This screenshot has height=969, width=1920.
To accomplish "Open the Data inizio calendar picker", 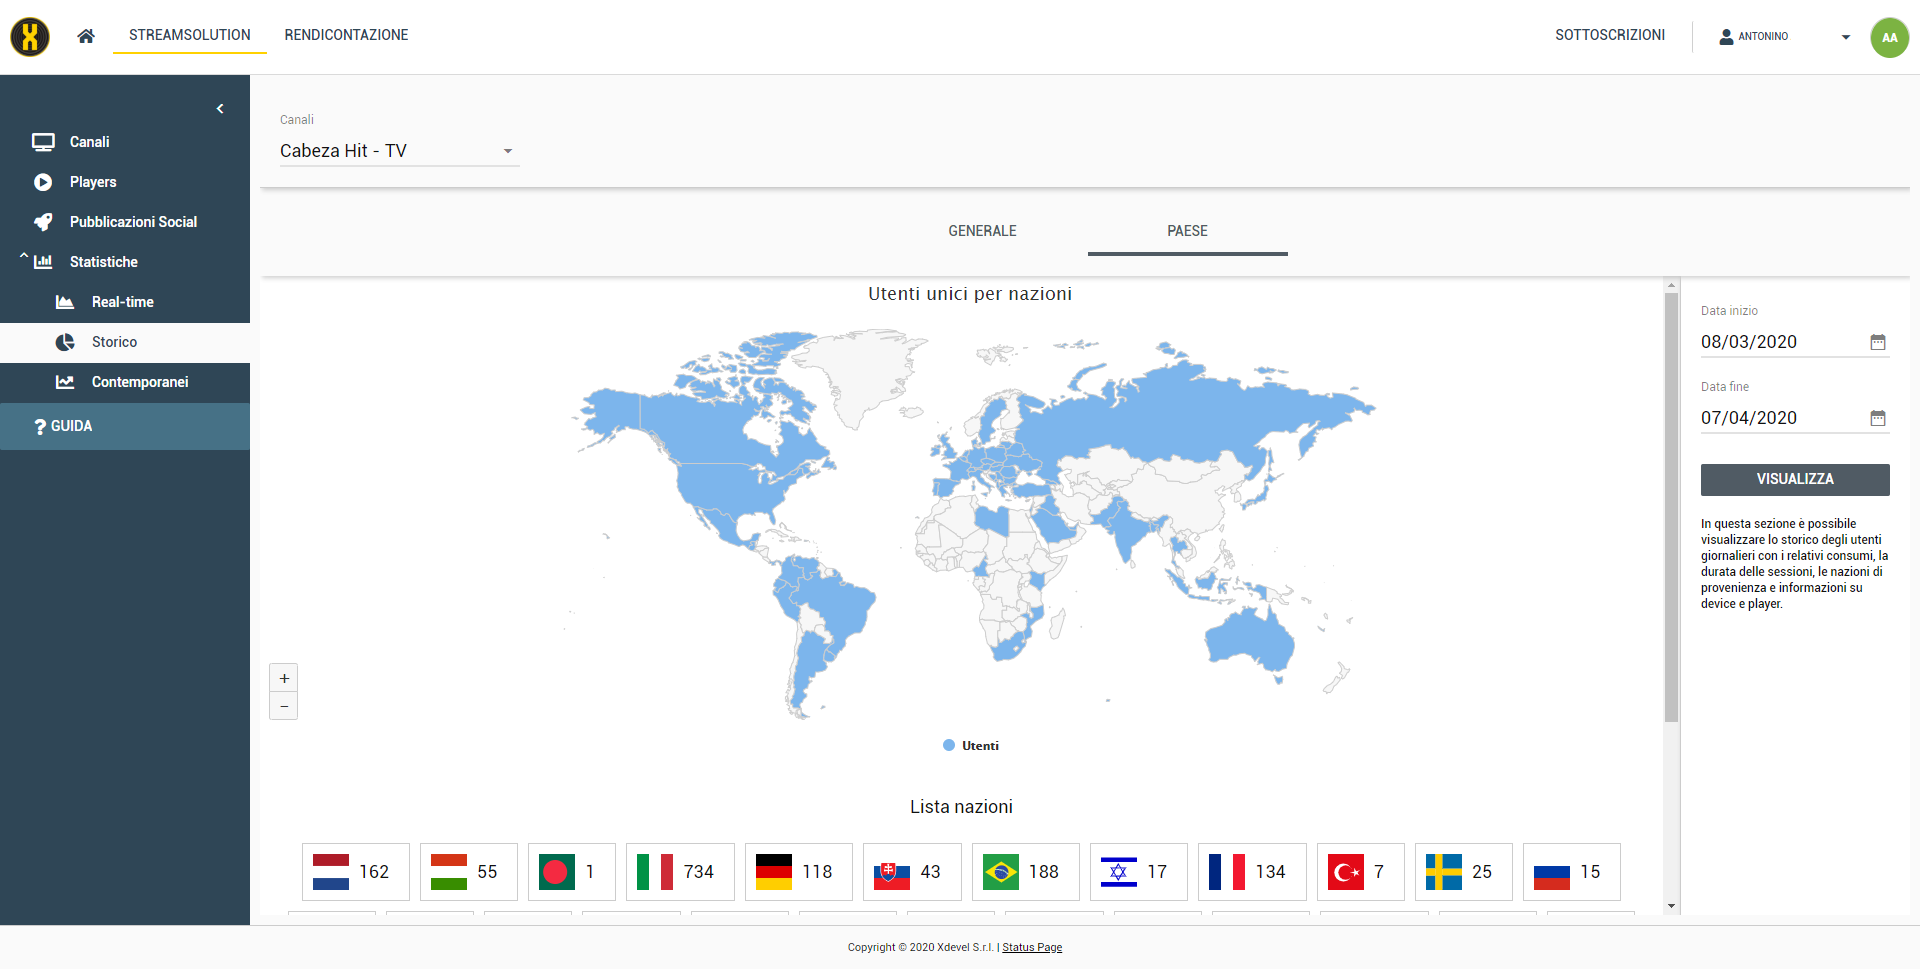I will pyautogui.click(x=1877, y=342).
